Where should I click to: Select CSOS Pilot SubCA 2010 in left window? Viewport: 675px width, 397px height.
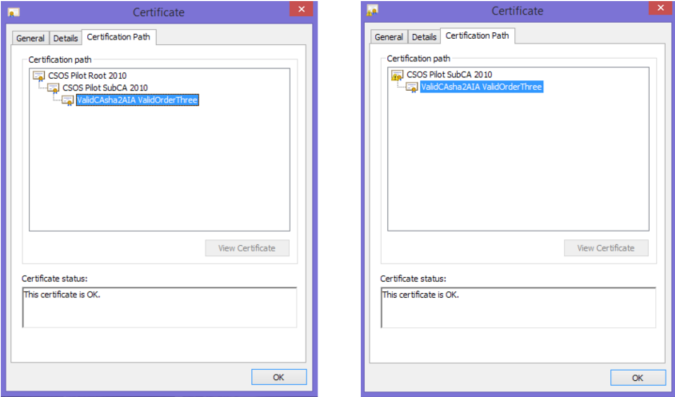tap(105, 88)
